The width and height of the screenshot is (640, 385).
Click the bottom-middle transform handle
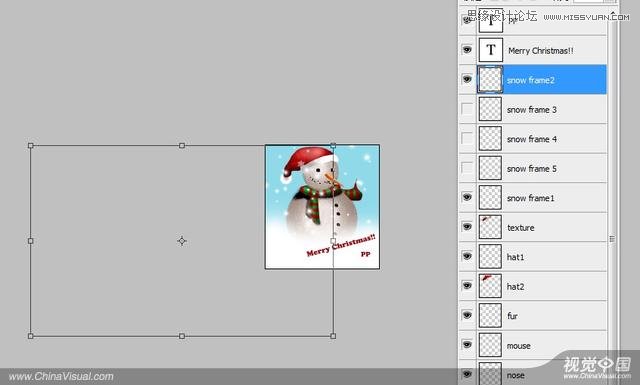point(182,336)
